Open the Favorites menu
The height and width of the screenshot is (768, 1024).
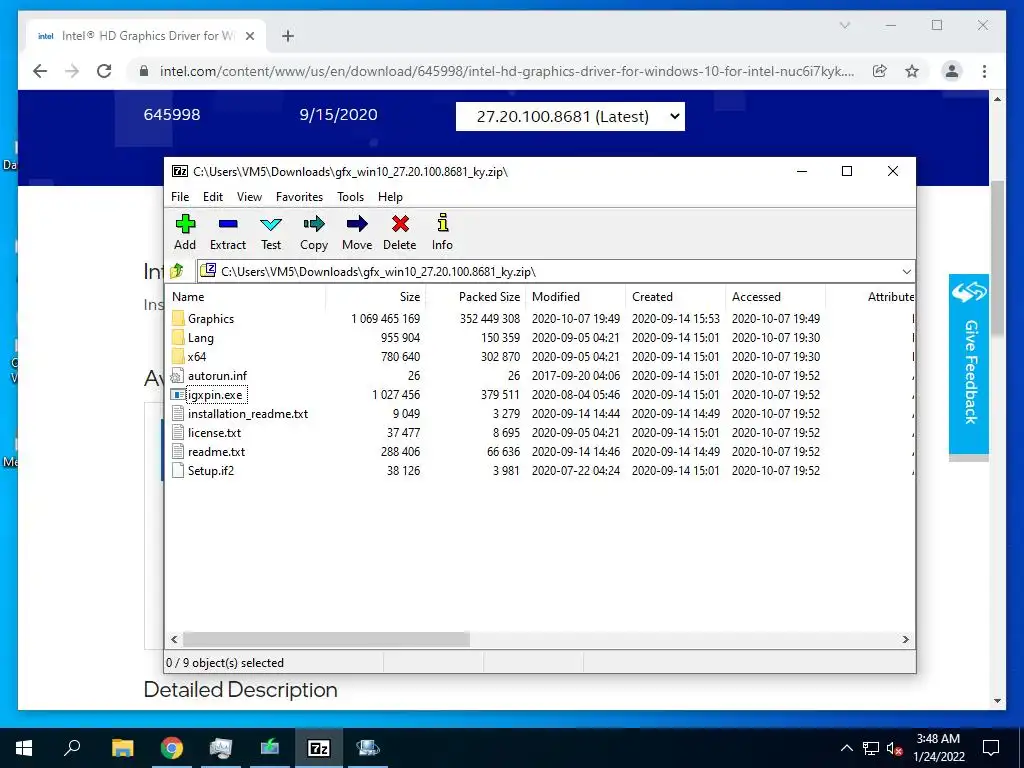(x=299, y=197)
